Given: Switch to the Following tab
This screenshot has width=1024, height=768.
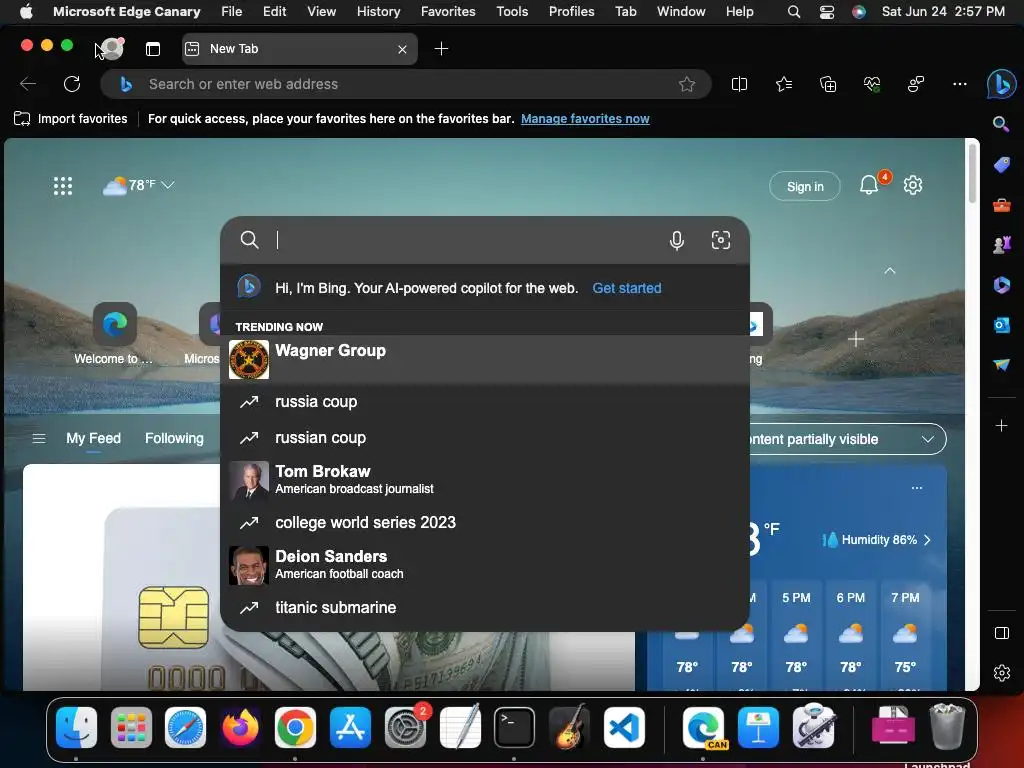Looking at the screenshot, I should pos(174,438).
